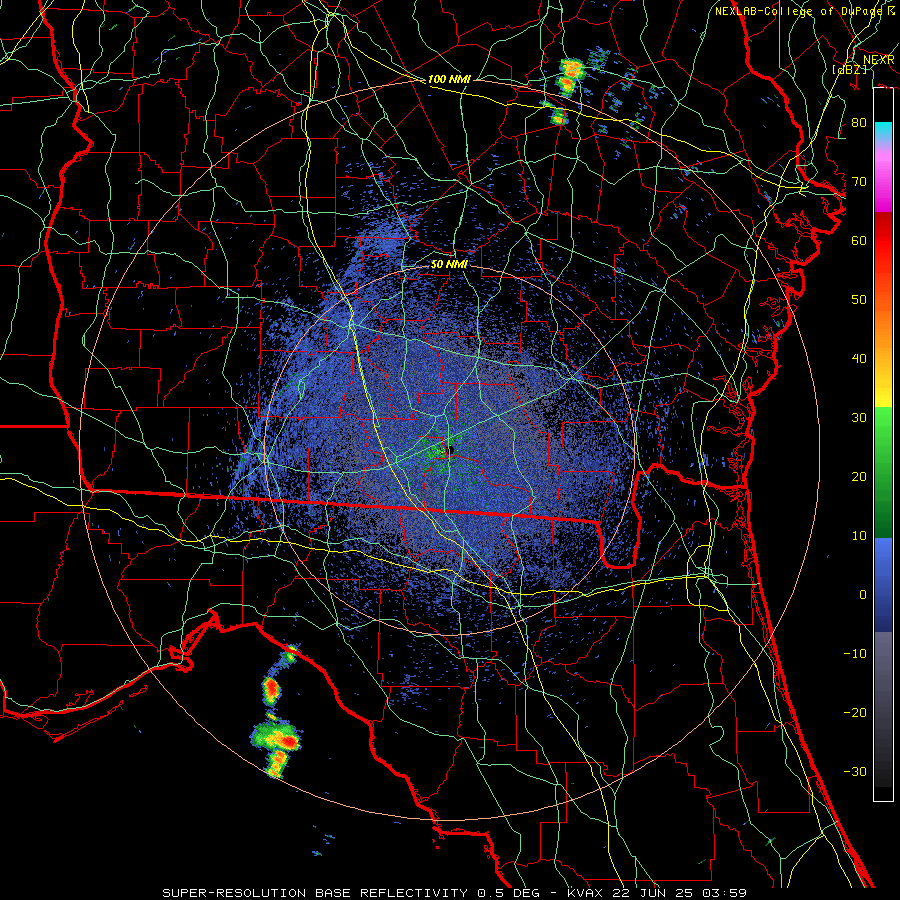Click the "100 NMI" range ring label

[449, 79]
